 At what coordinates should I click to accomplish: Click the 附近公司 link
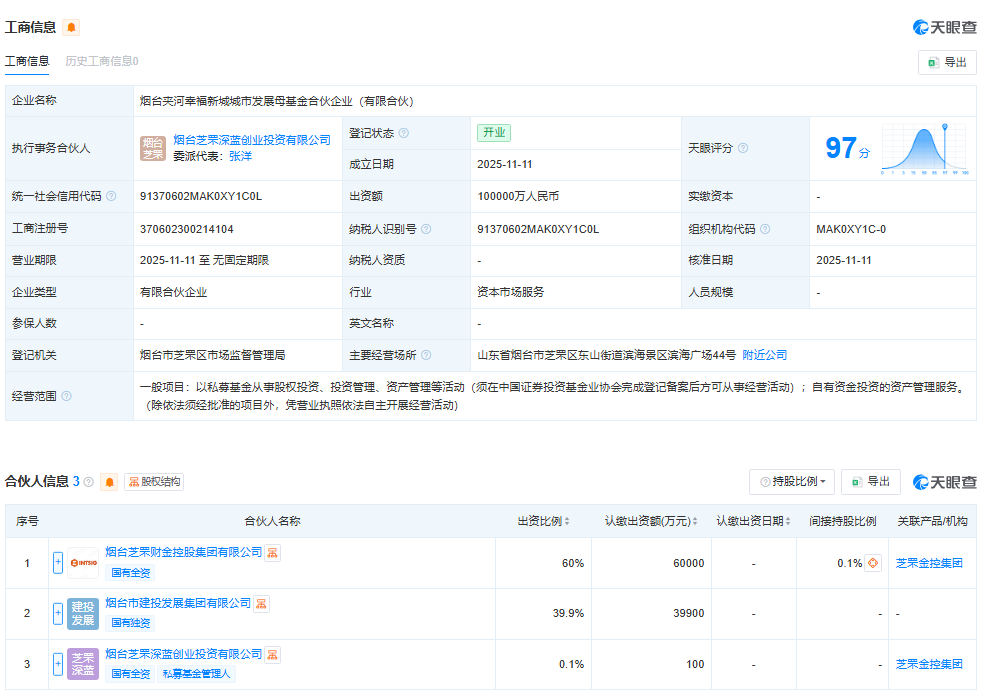click(x=764, y=355)
